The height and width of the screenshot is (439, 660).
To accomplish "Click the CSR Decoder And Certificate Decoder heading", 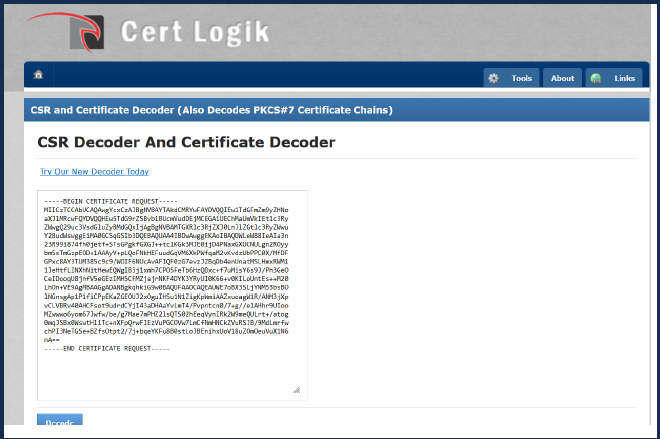I will coord(186,142).
